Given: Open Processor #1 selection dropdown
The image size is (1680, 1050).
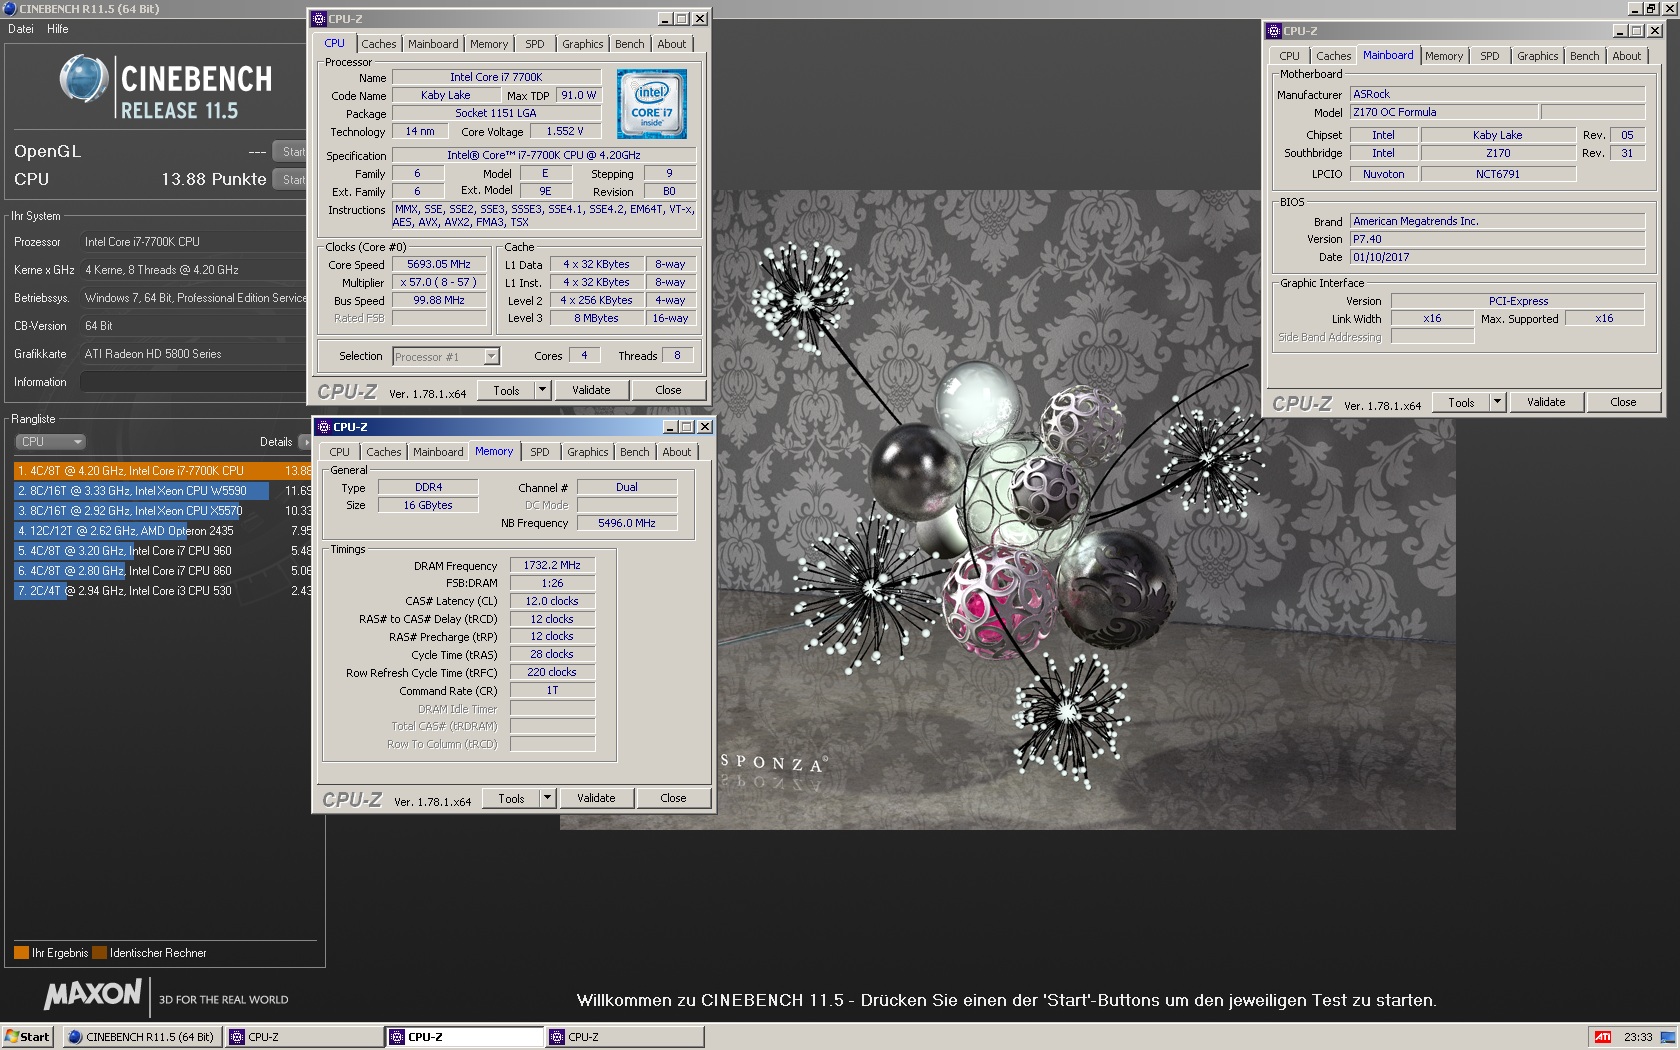Looking at the screenshot, I should 446,356.
